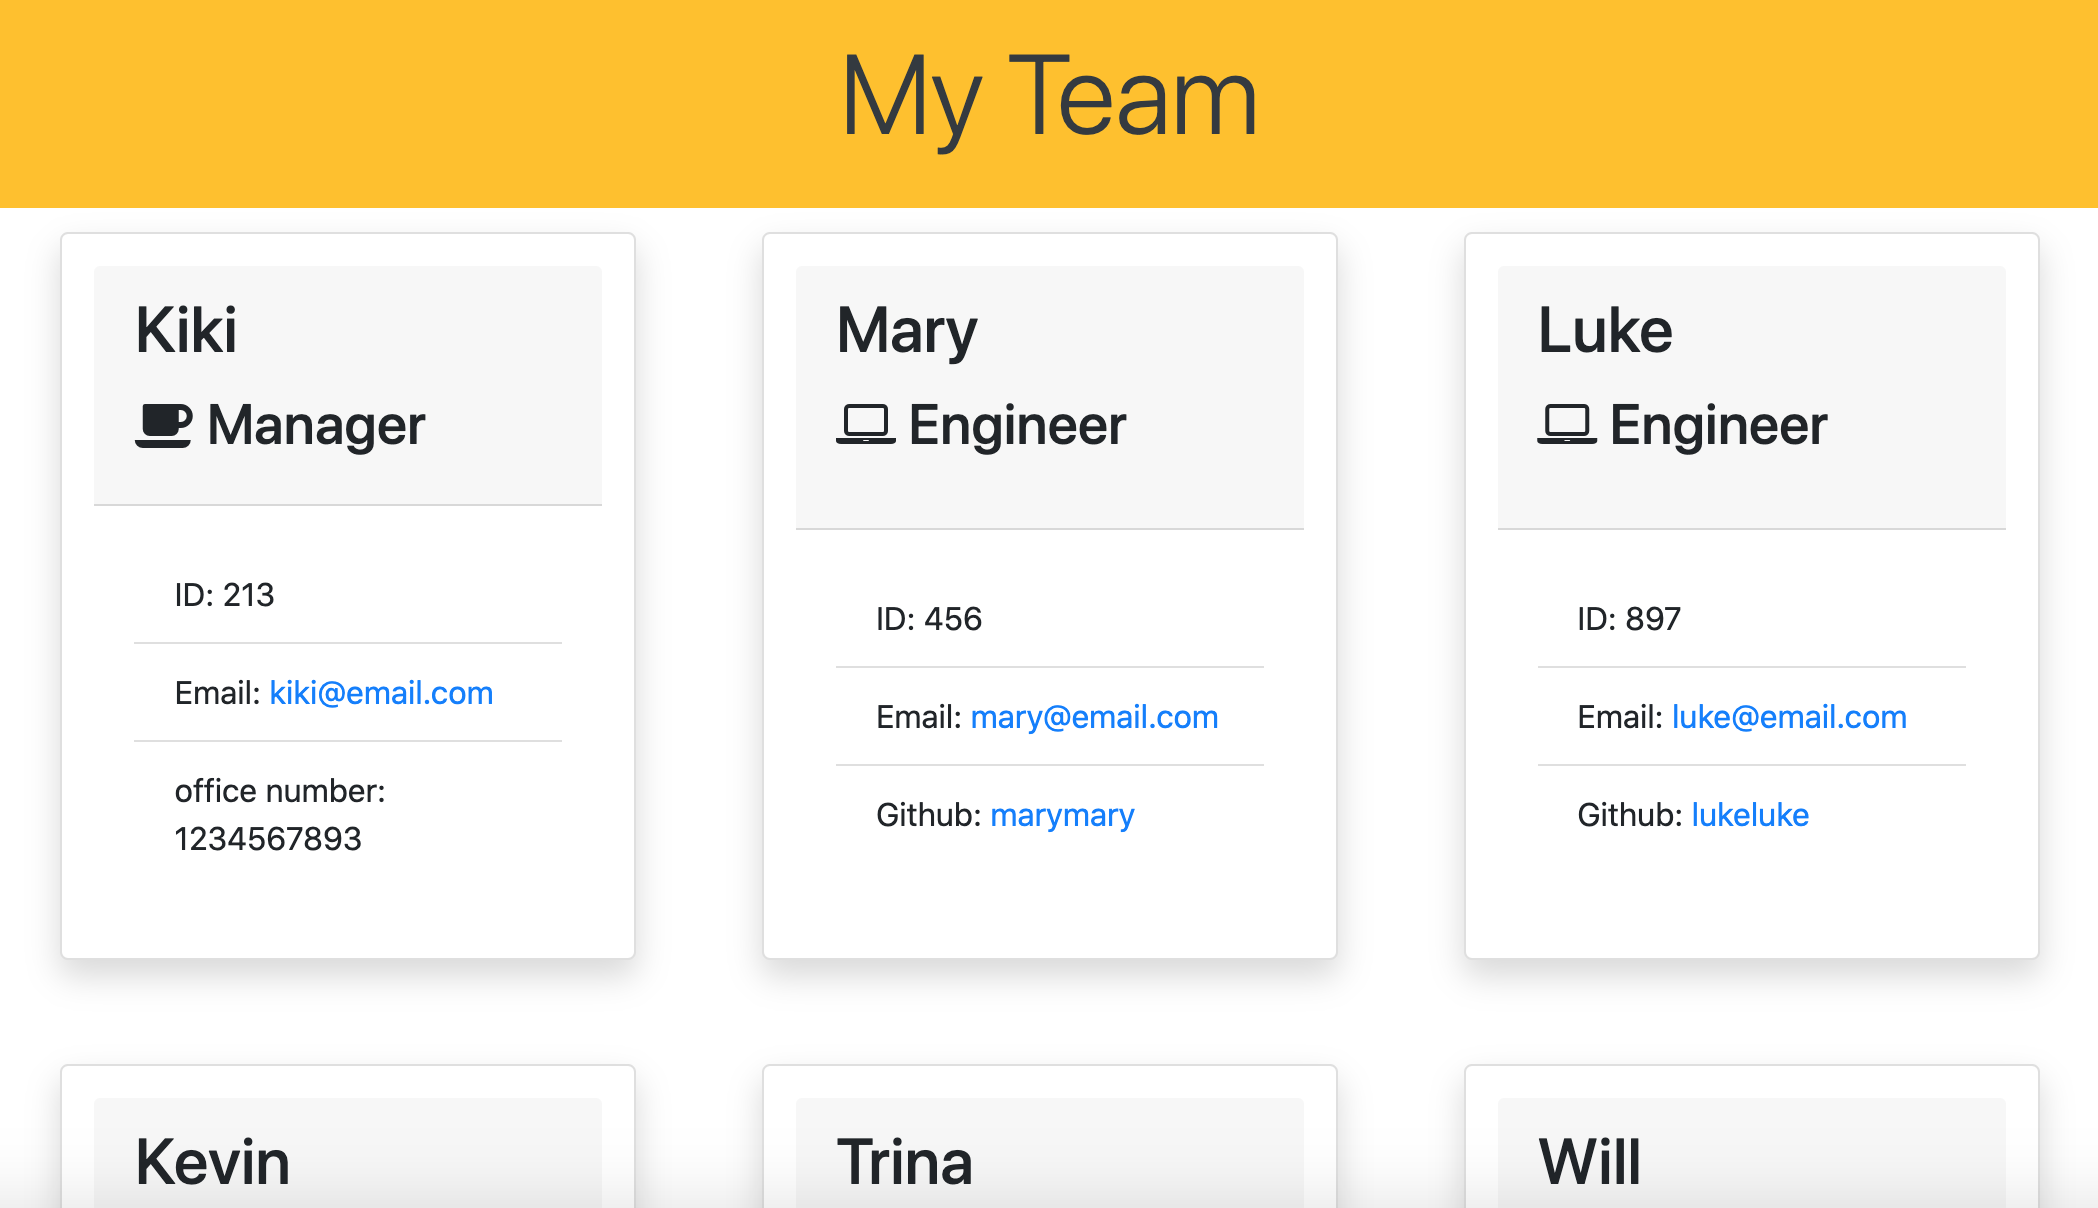Visit the lukeluke Github profile link
The height and width of the screenshot is (1208, 2098).
[x=1750, y=815]
